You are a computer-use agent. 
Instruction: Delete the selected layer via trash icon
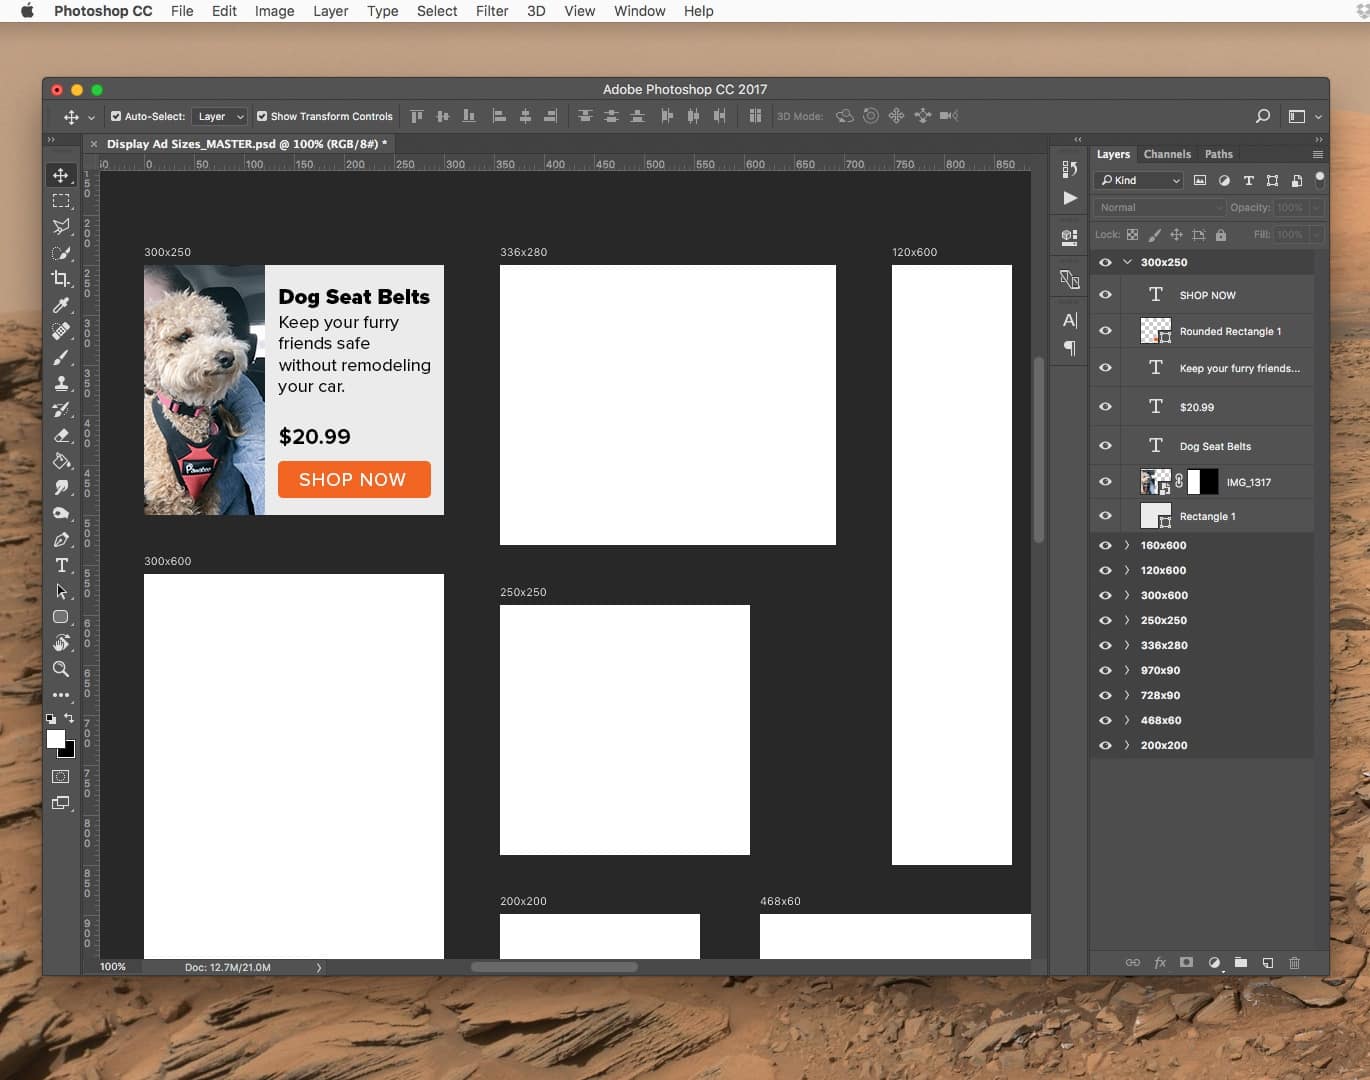tap(1294, 963)
